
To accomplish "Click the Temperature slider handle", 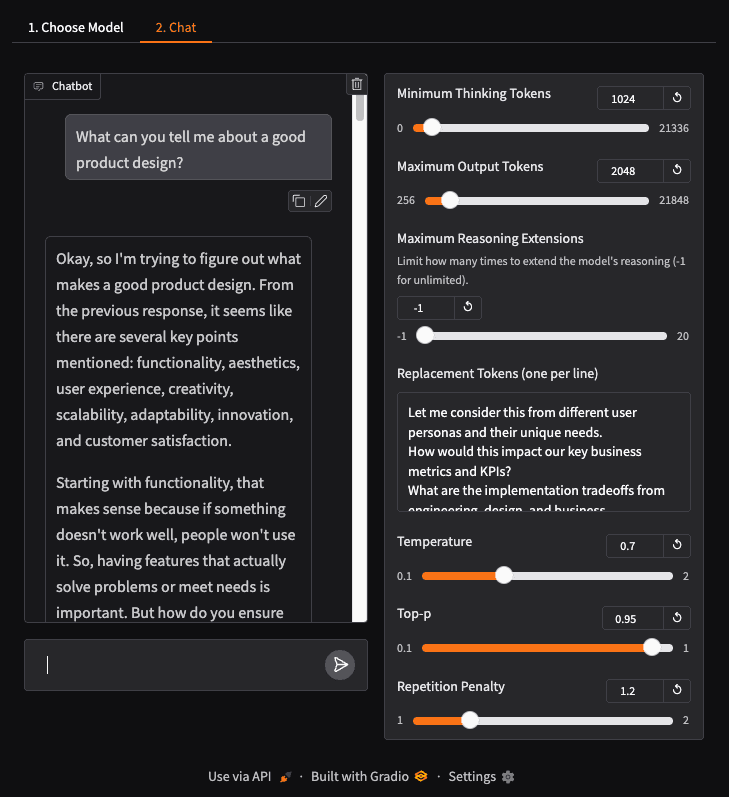I will pyautogui.click(x=504, y=575).
